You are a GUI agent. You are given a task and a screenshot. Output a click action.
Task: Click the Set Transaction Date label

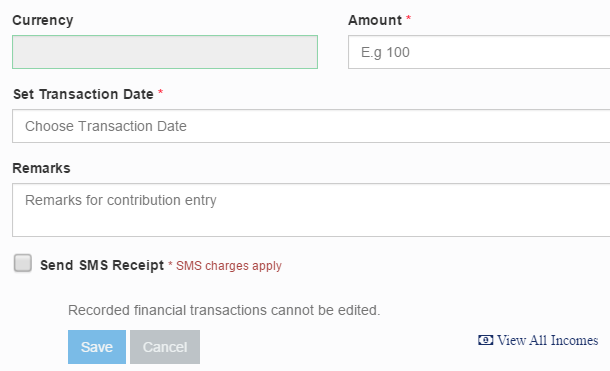(x=83, y=94)
